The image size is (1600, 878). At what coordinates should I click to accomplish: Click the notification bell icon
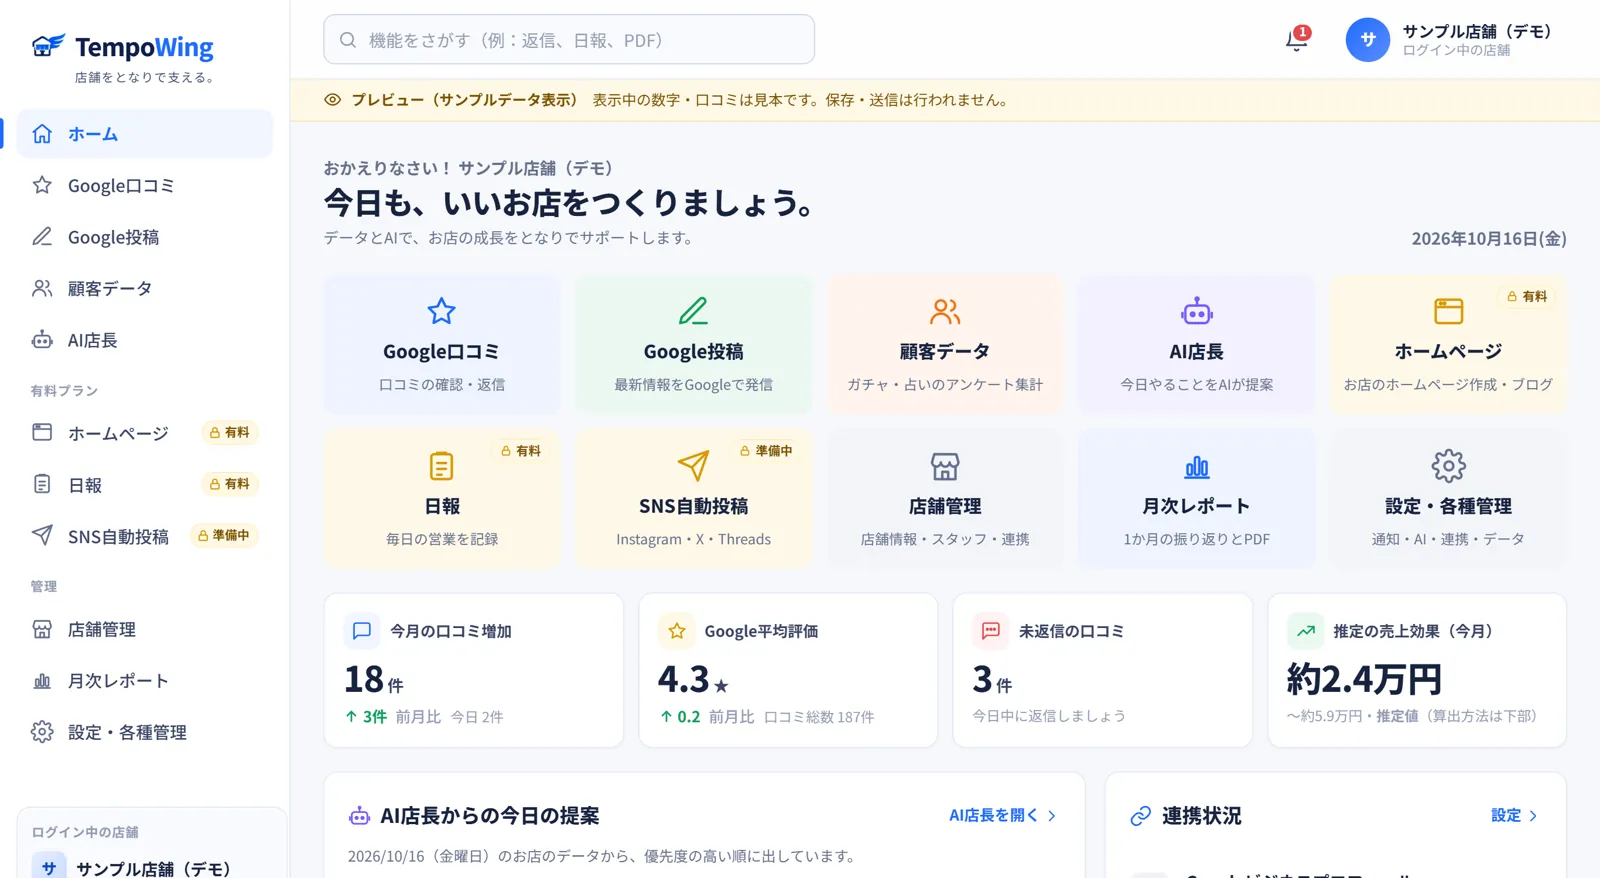(x=1296, y=40)
